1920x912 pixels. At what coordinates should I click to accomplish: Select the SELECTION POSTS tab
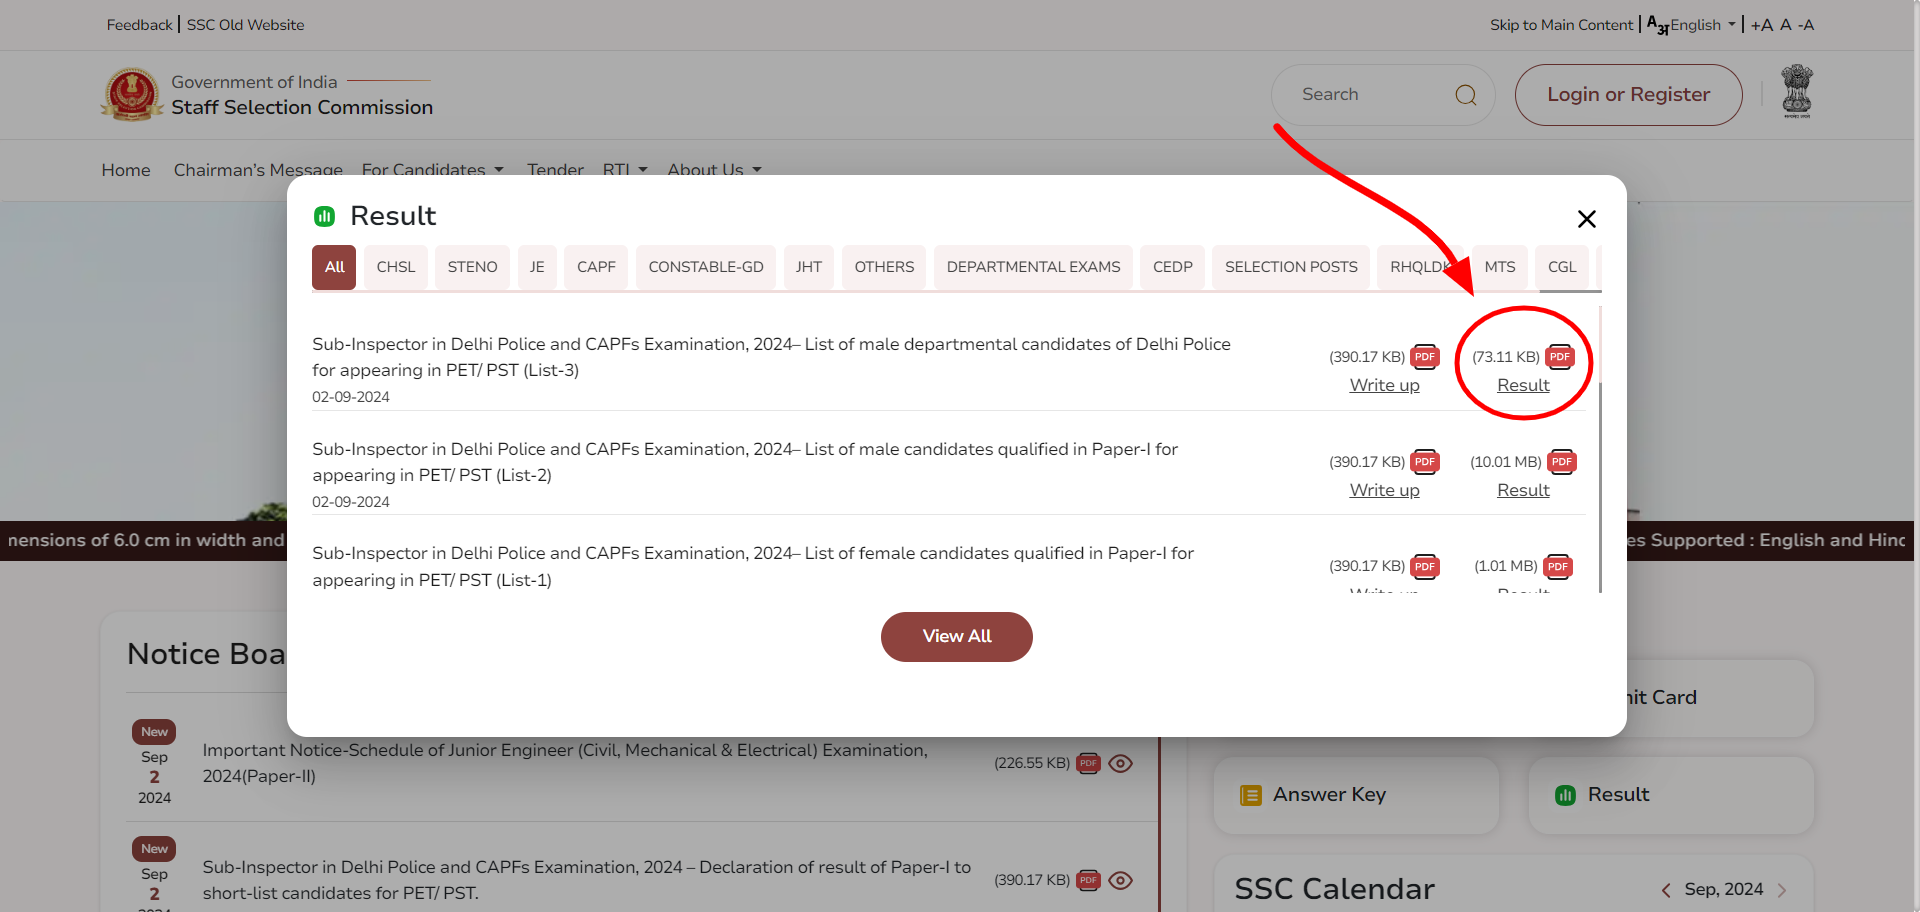click(1291, 268)
